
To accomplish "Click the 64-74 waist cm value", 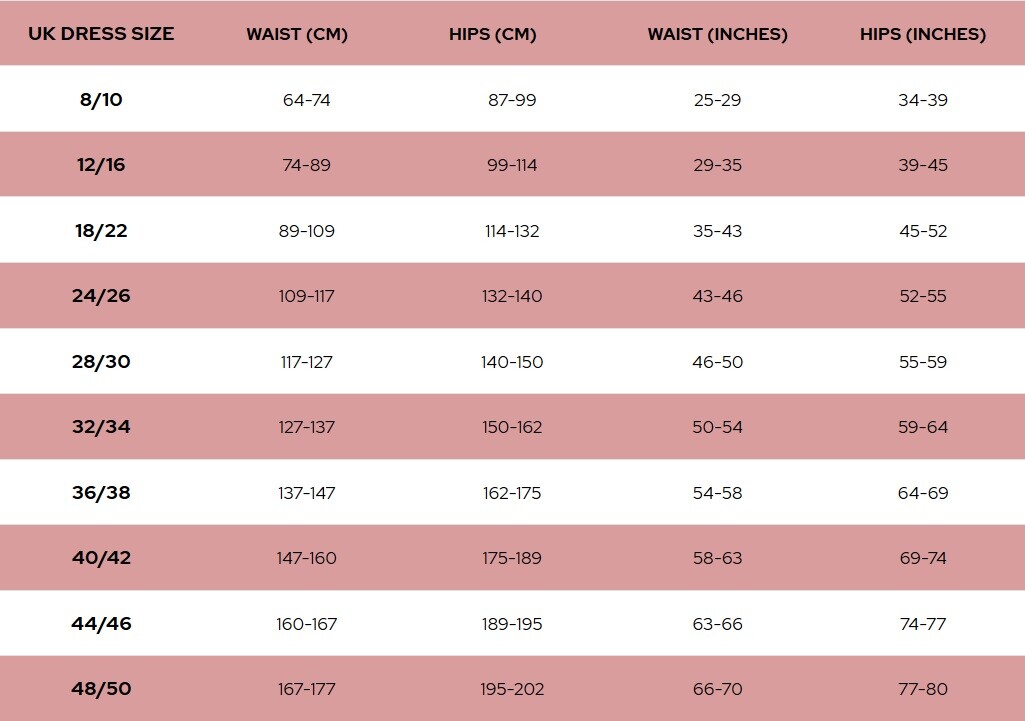I will 307,100.
